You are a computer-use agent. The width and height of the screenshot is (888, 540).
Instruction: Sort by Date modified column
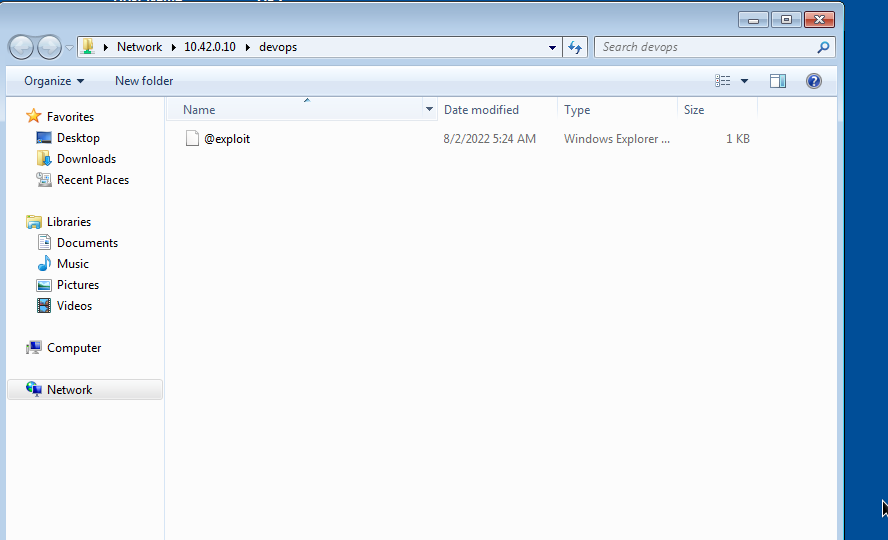pyautogui.click(x=497, y=110)
